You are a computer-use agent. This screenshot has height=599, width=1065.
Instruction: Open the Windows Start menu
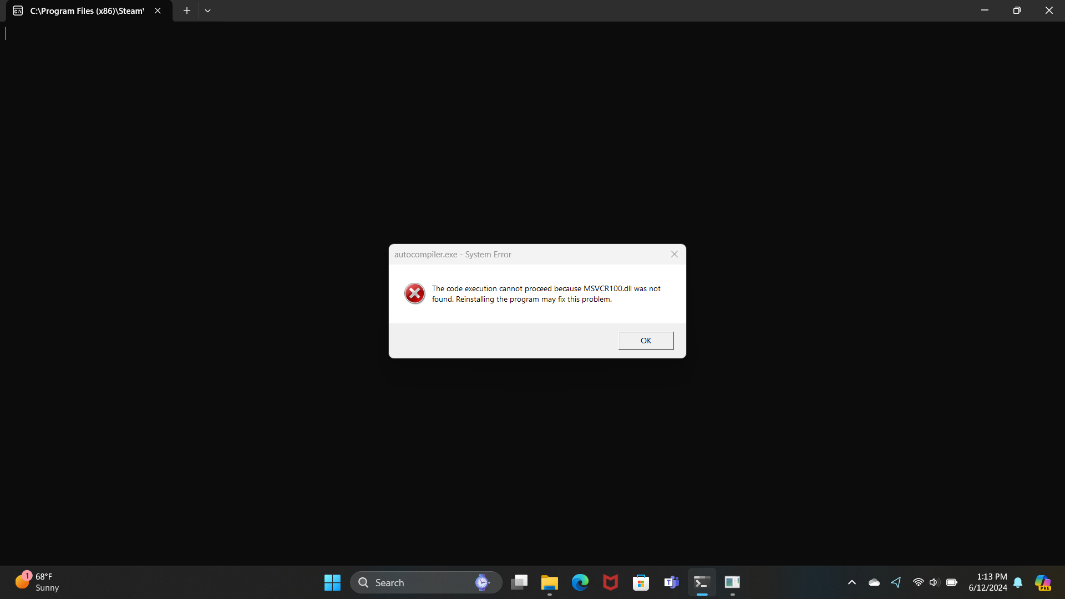[332, 582]
